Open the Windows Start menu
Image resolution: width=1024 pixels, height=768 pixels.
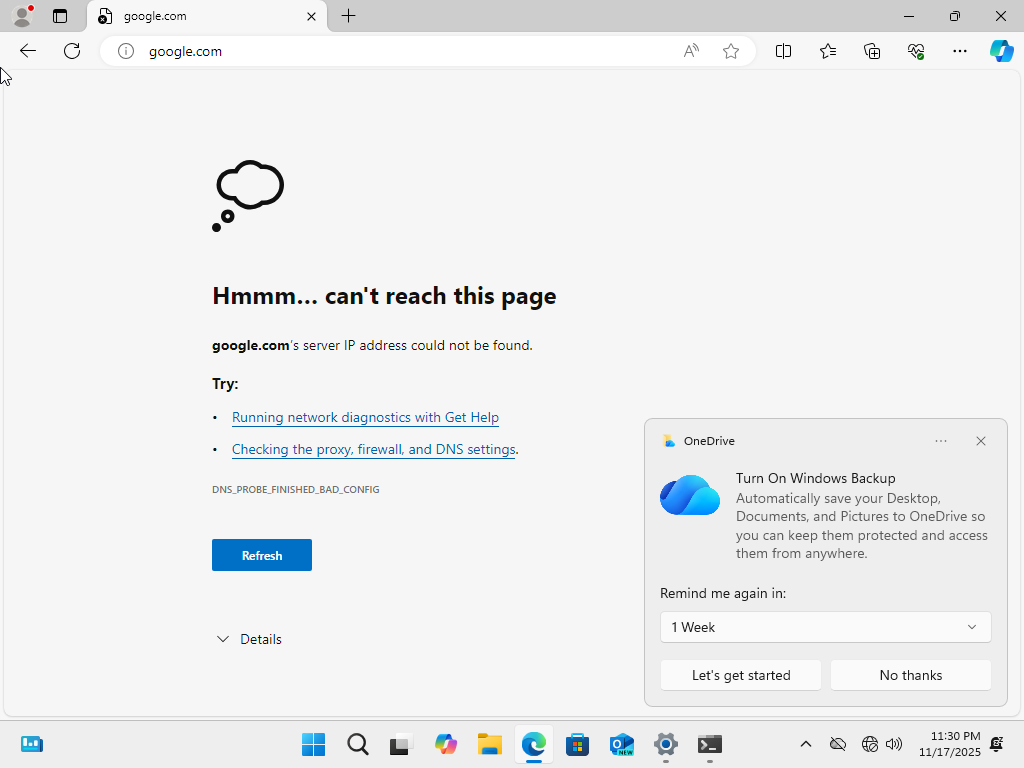point(313,744)
